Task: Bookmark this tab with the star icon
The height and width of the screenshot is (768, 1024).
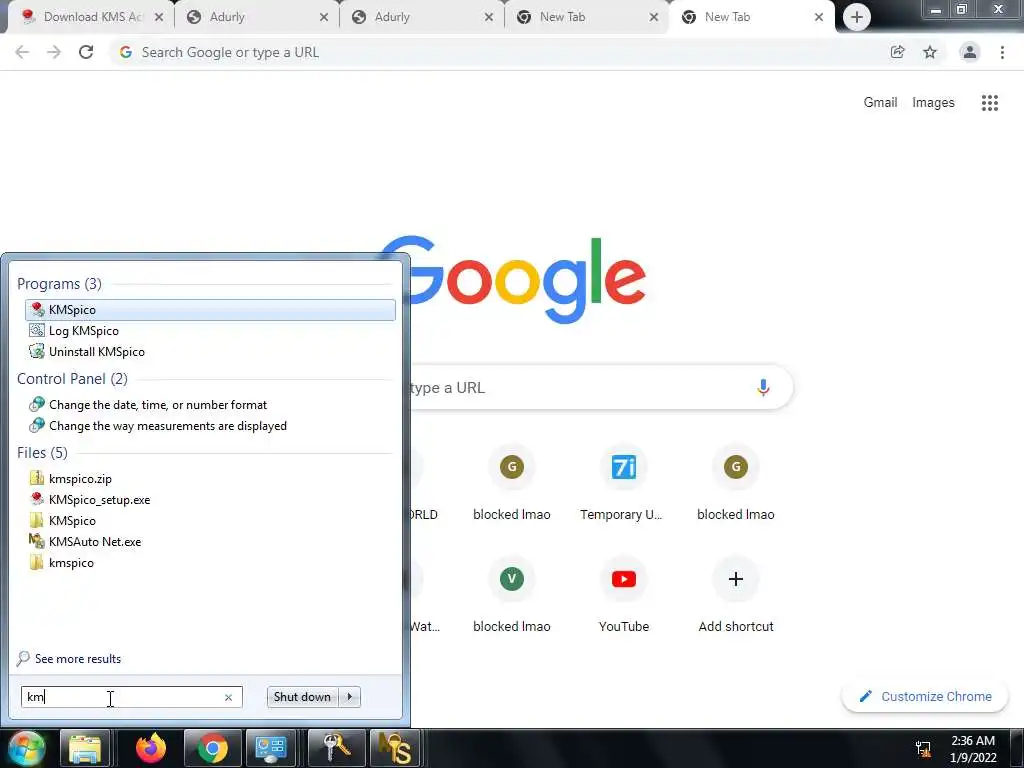Action: [x=930, y=52]
